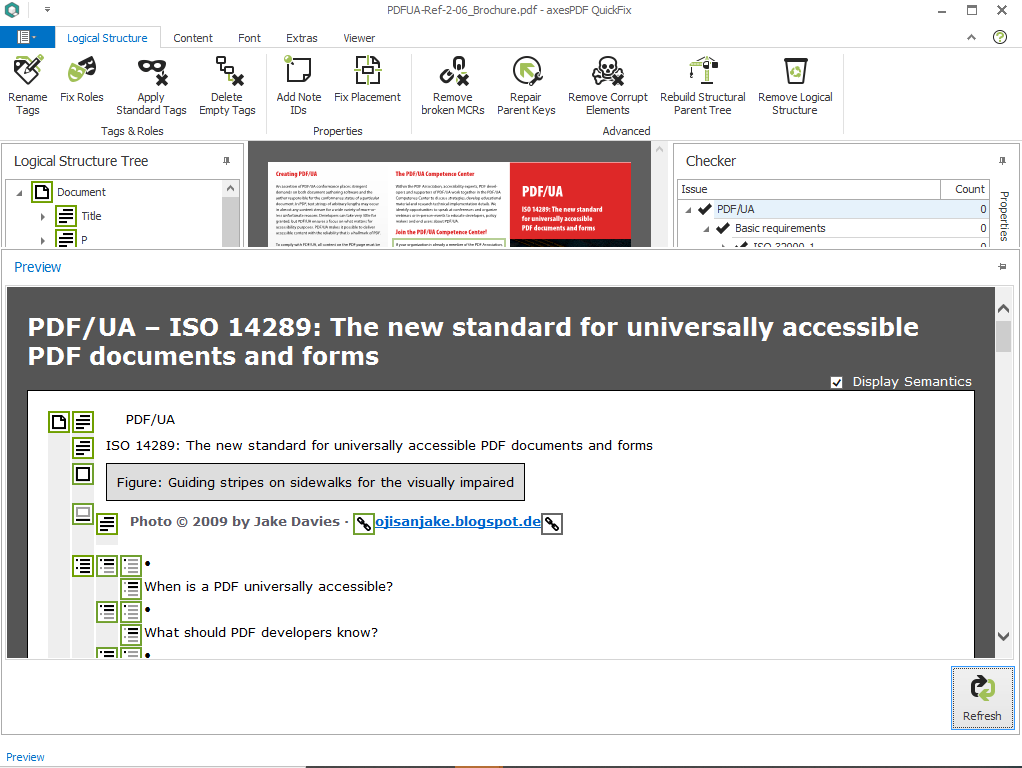
Task: Remove the Logical Structure
Action: pyautogui.click(x=795, y=86)
